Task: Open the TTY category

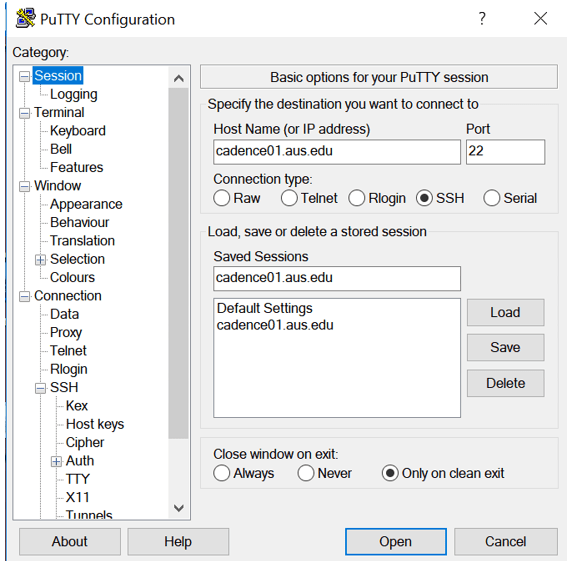Action: [x=78, y=479]
